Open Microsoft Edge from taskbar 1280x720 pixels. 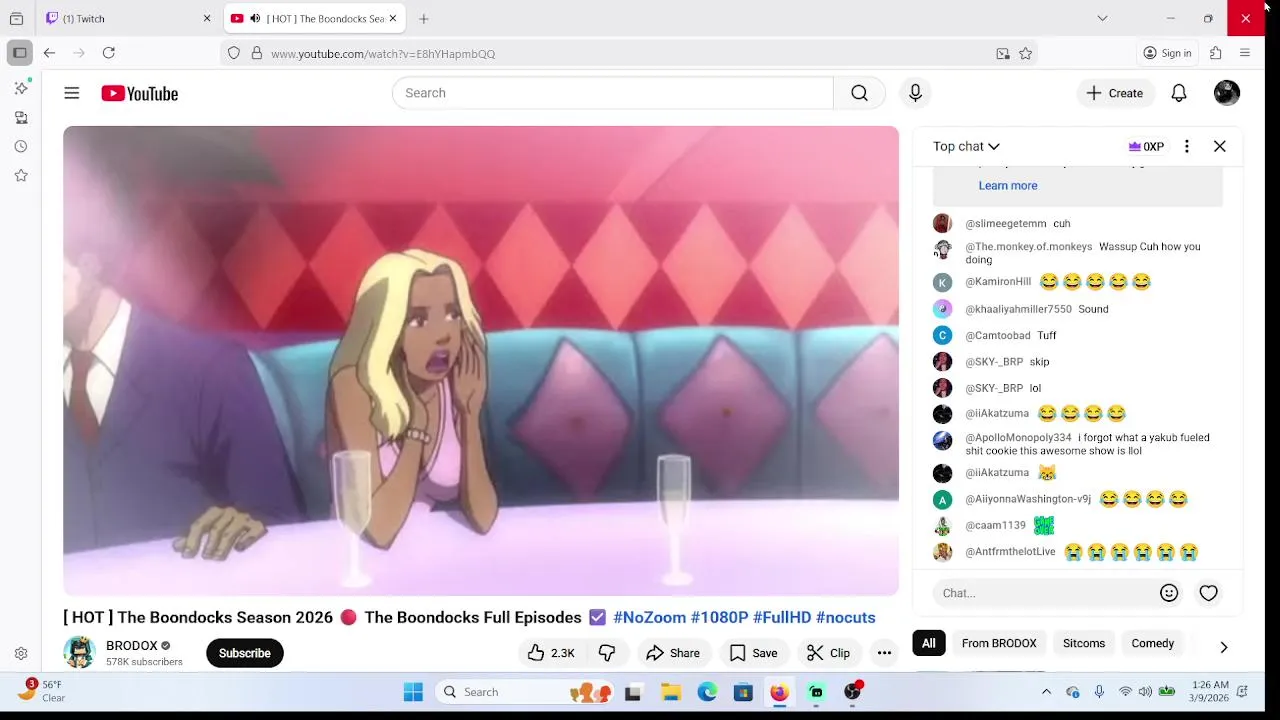pos(707,692)
